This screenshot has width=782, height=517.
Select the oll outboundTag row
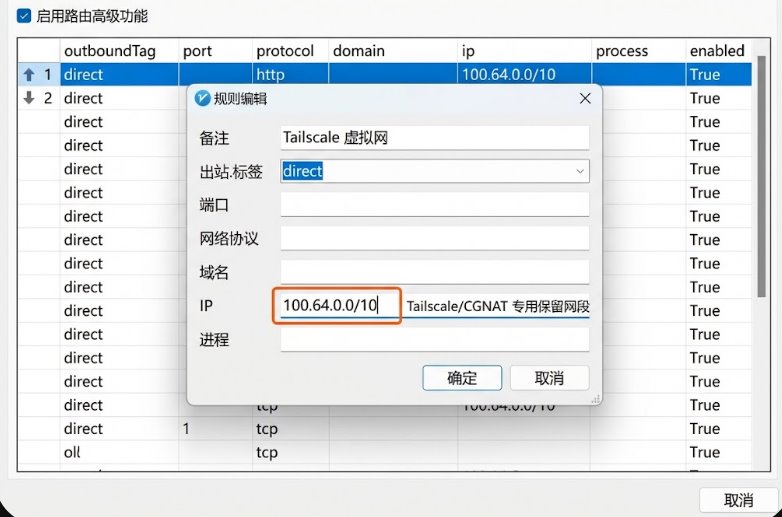pos(119,452)
